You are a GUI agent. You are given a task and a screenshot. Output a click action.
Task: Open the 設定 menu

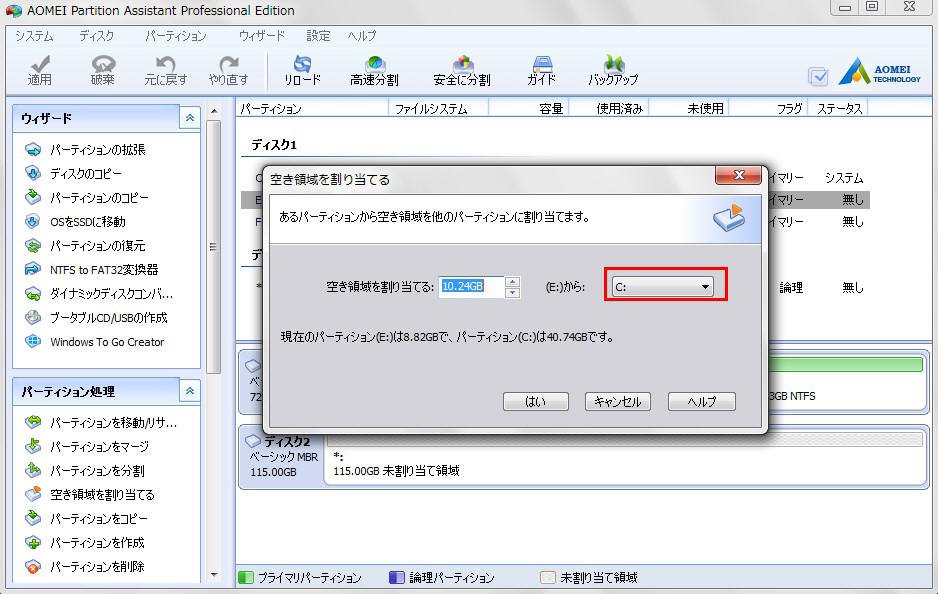point(318,36)
